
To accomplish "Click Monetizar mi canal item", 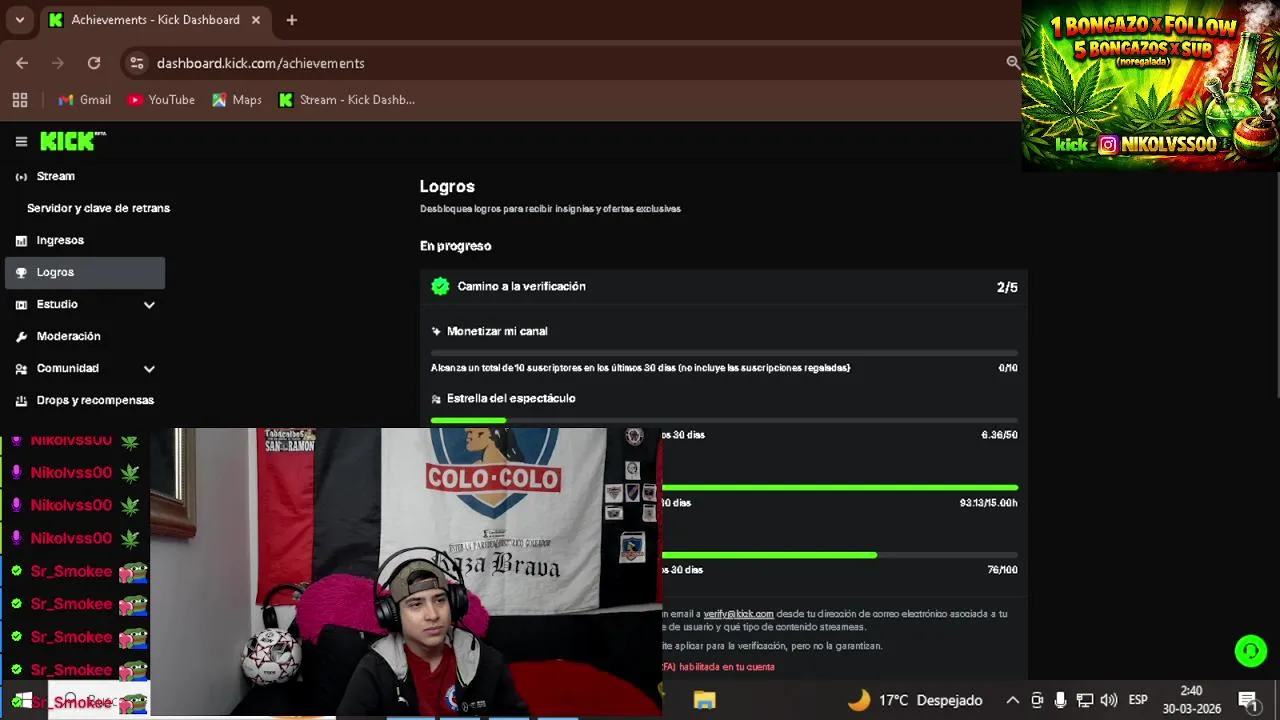I will [497, 331].
